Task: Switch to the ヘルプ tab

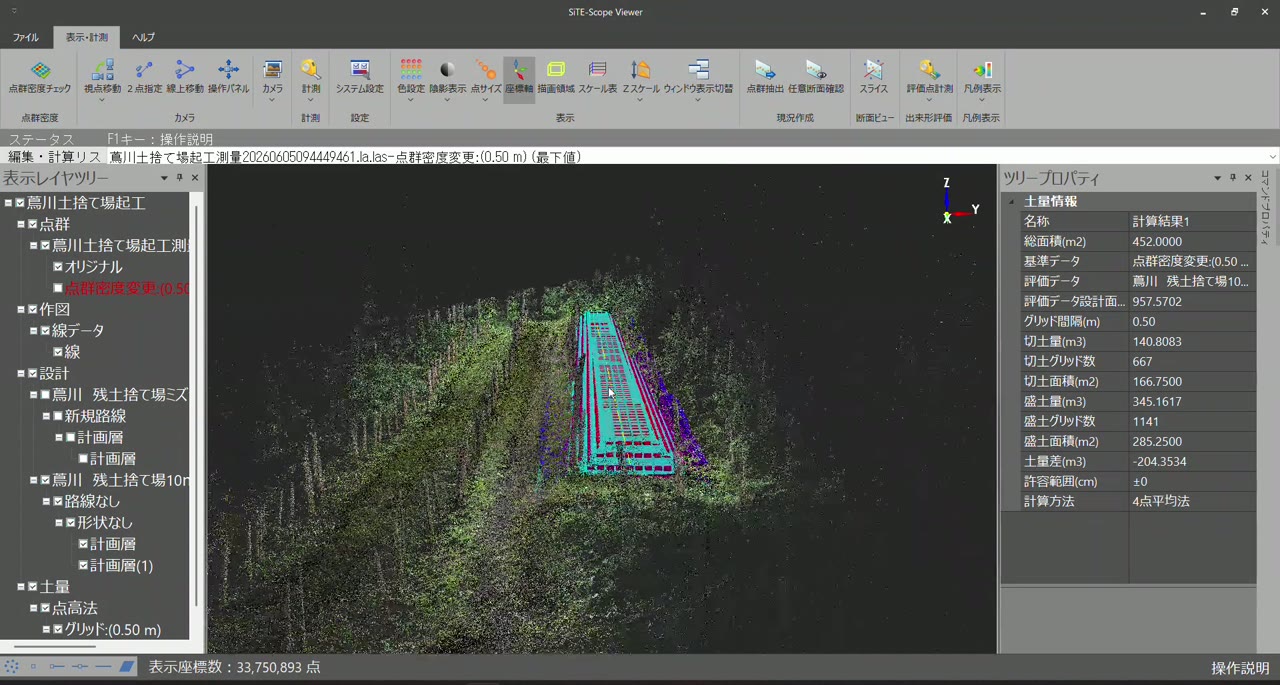Action: pos(143,37)
